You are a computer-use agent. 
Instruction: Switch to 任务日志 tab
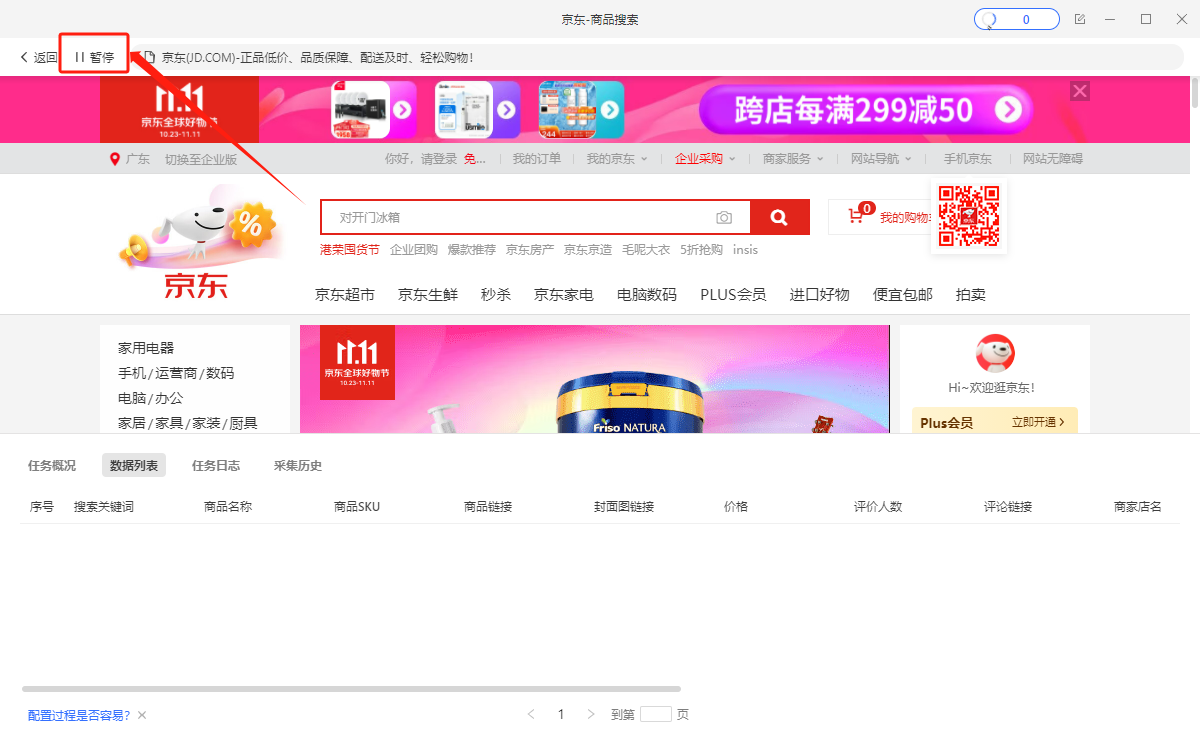coord(216,465)
